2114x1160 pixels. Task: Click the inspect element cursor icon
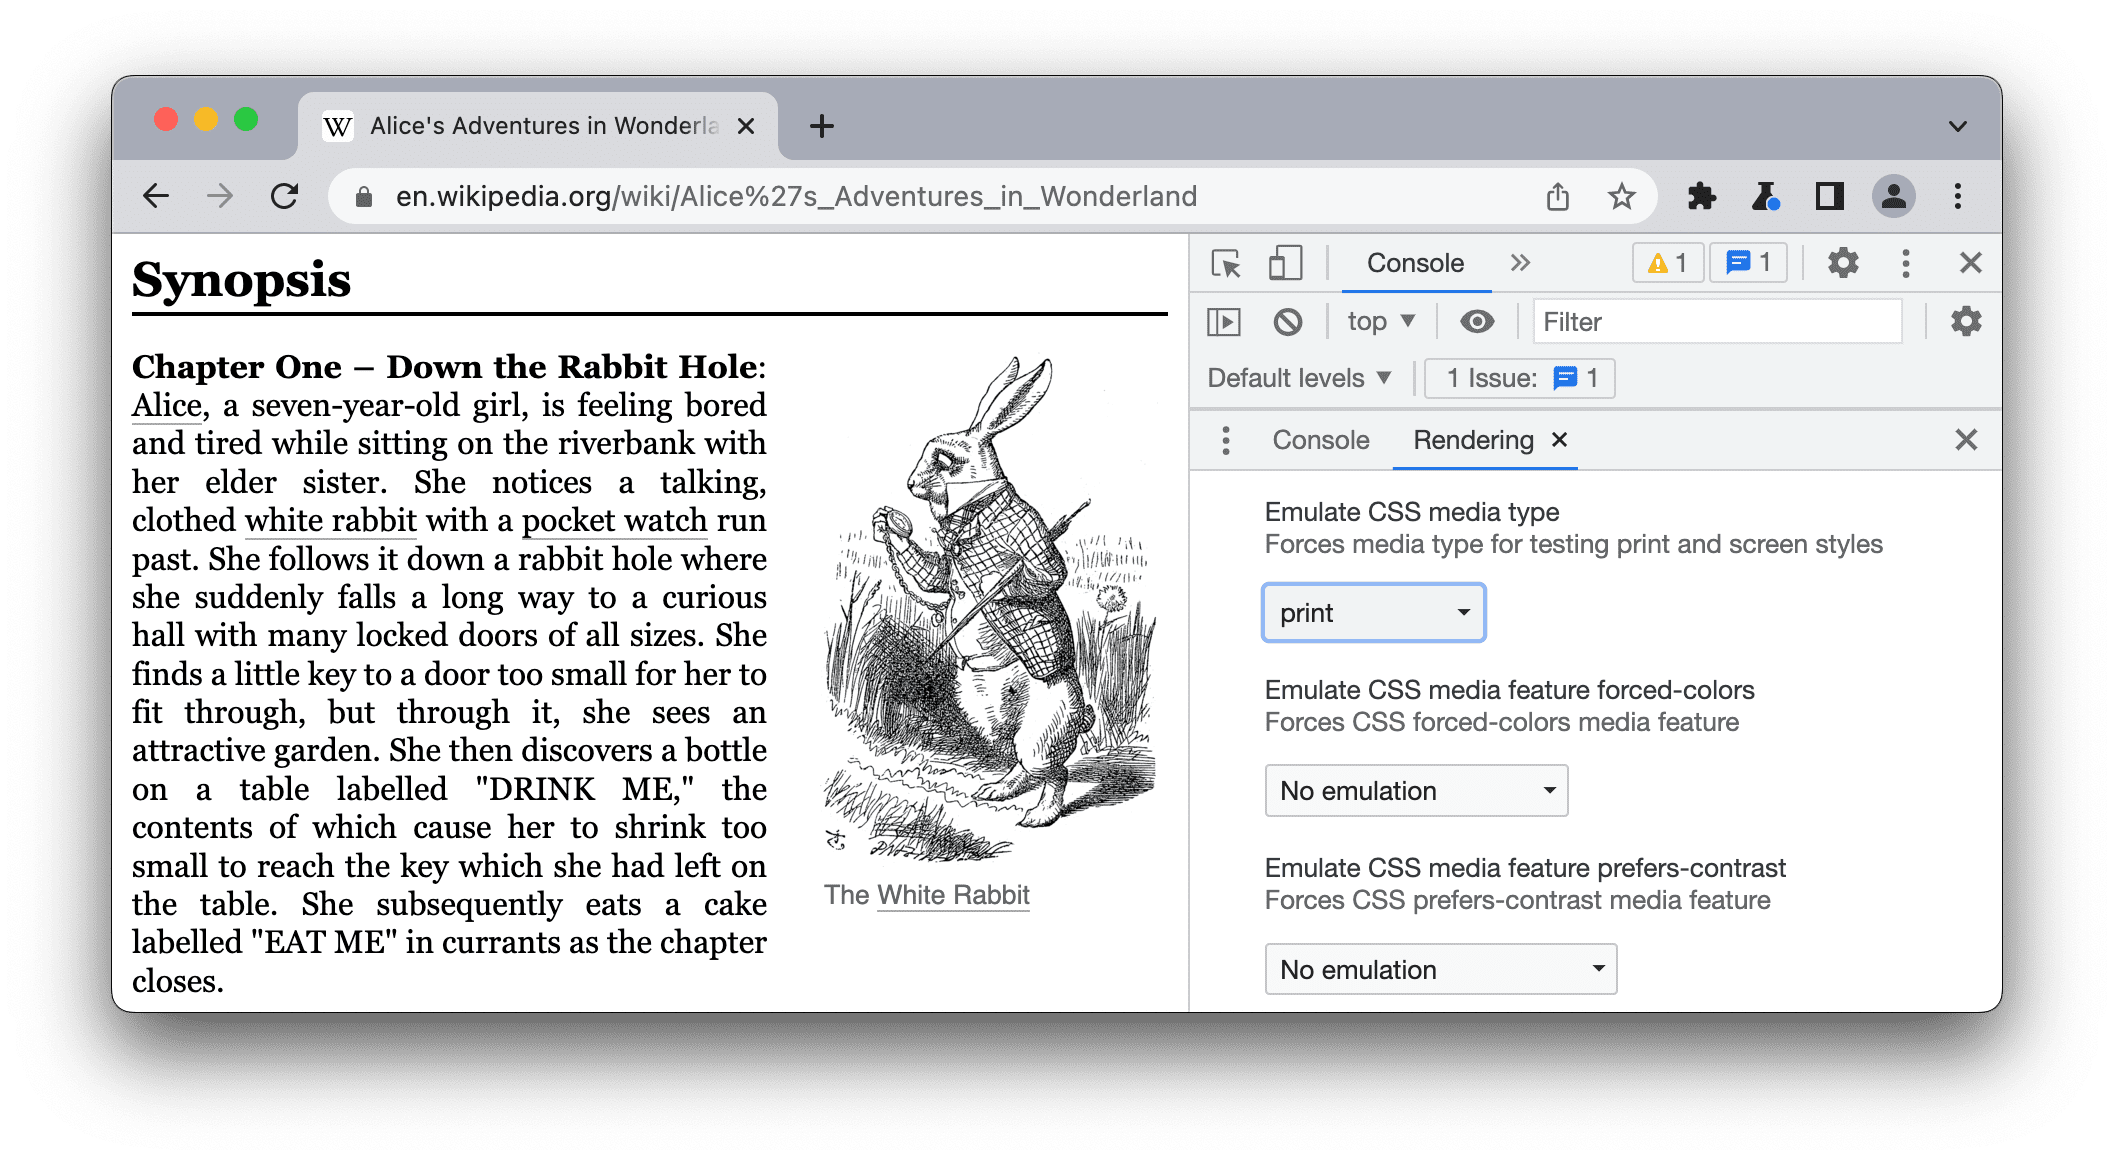coord(1226,263)
